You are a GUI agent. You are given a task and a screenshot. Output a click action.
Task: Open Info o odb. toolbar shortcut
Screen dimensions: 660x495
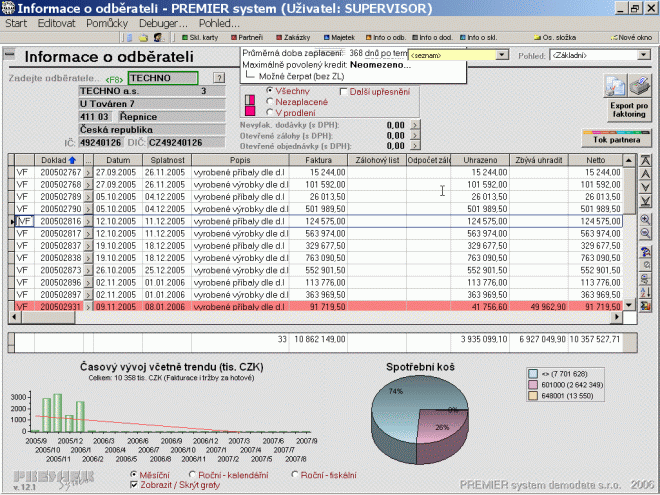(386, 37)
